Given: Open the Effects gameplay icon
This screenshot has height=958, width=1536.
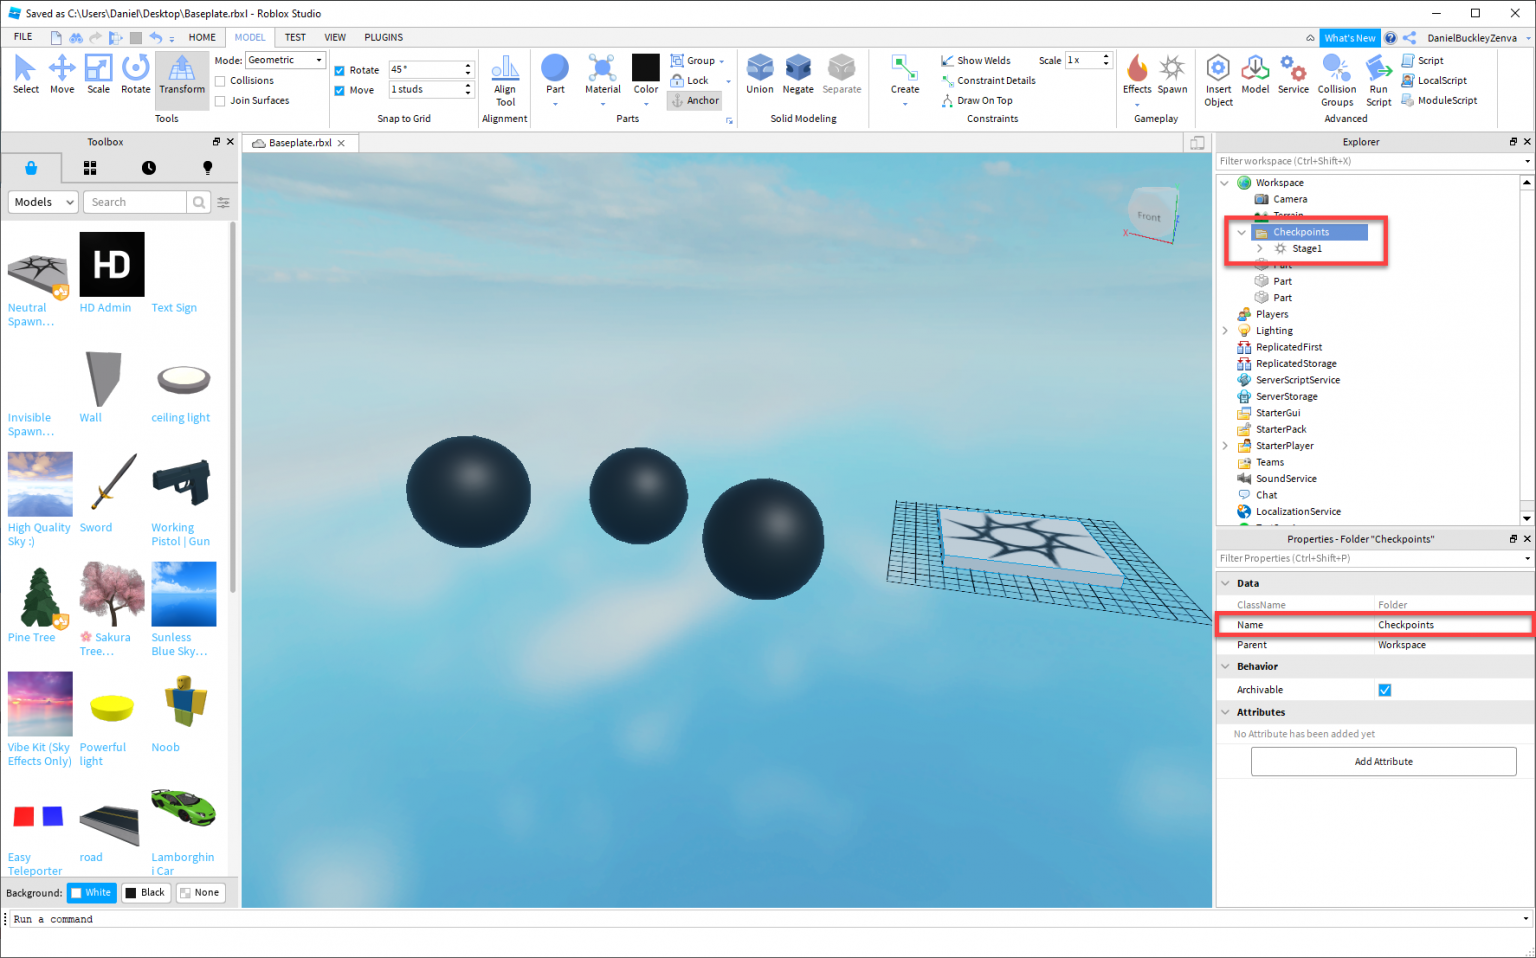Looking at the screenshot, I should [1137, 72].
